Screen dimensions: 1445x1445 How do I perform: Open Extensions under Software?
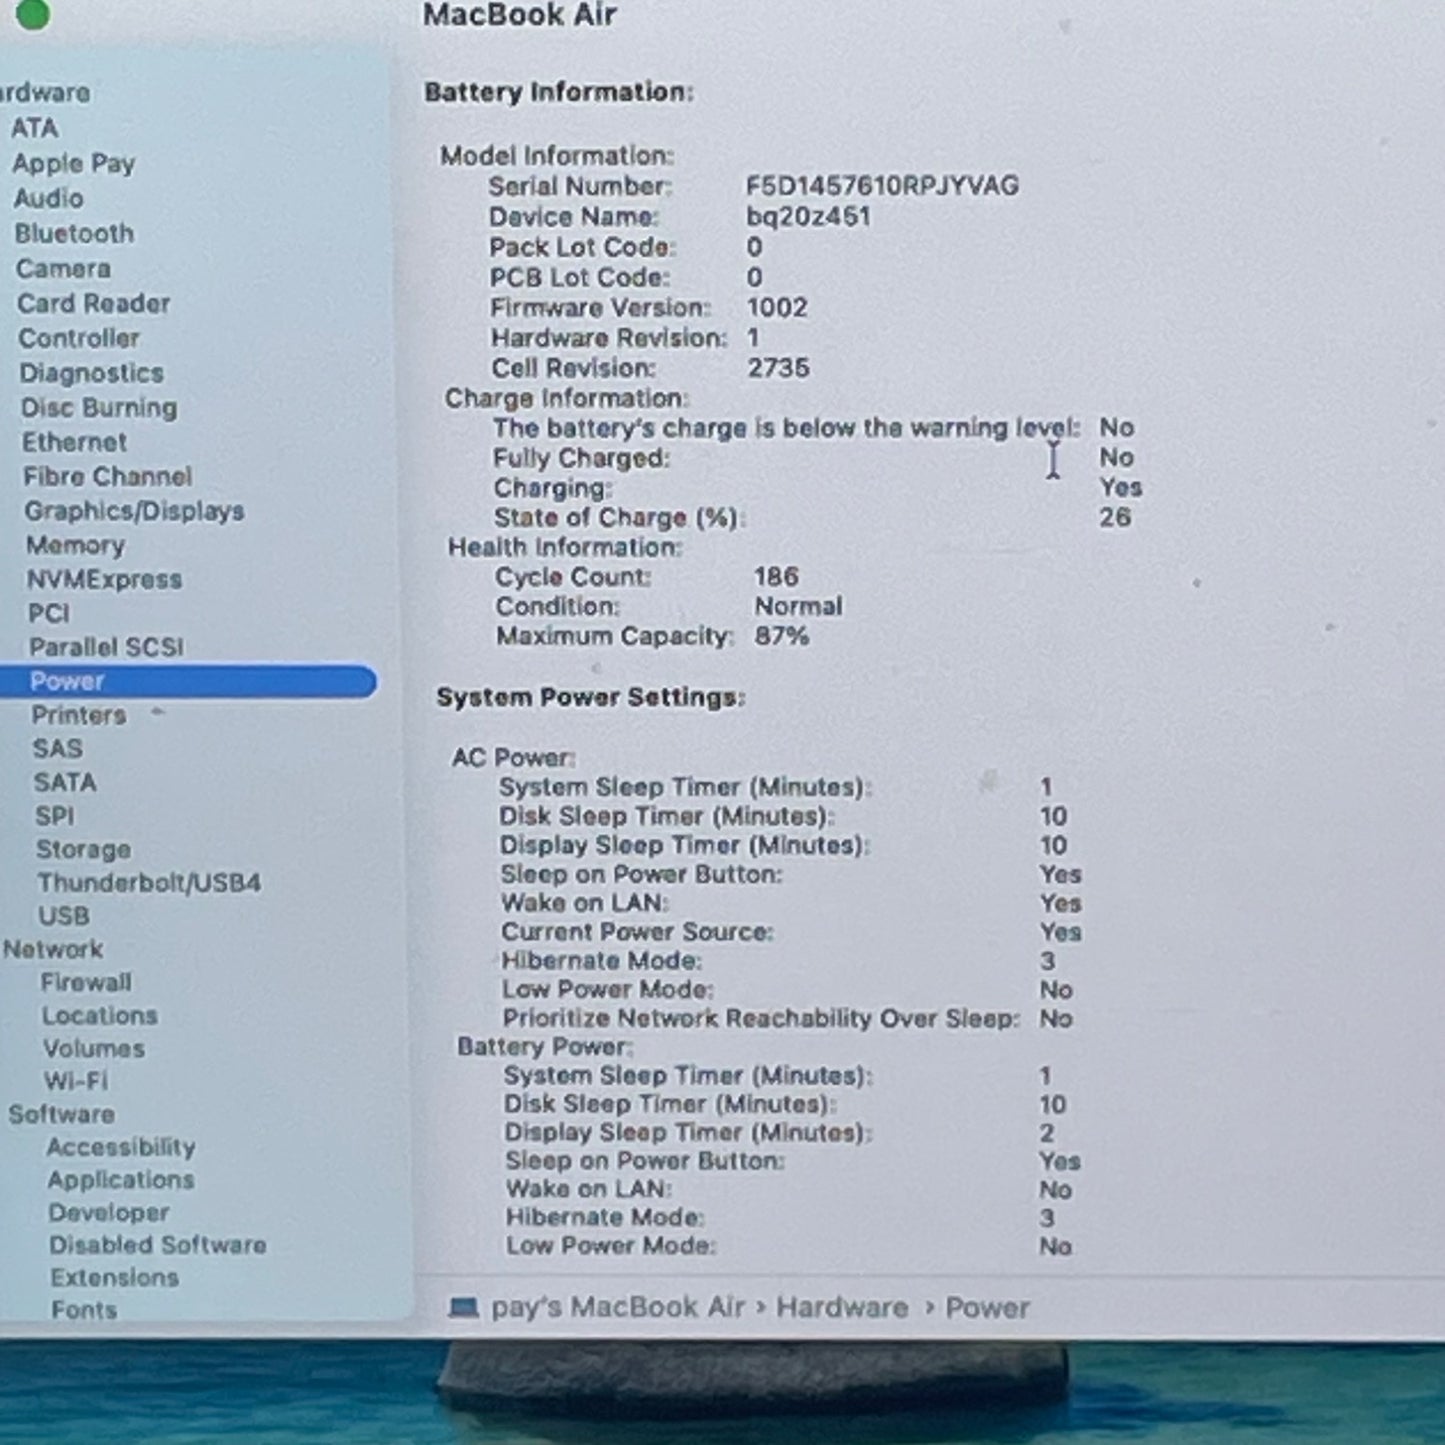(x=115, y=1277)
